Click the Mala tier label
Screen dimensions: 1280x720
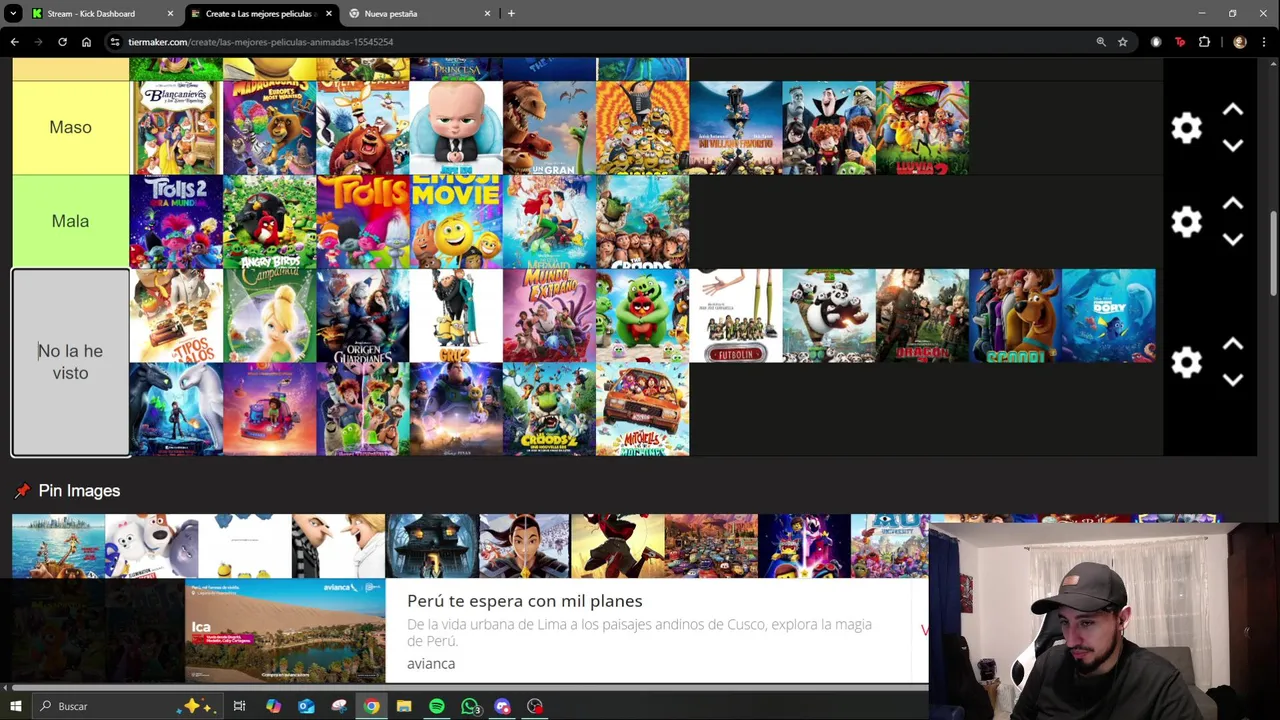70,221
